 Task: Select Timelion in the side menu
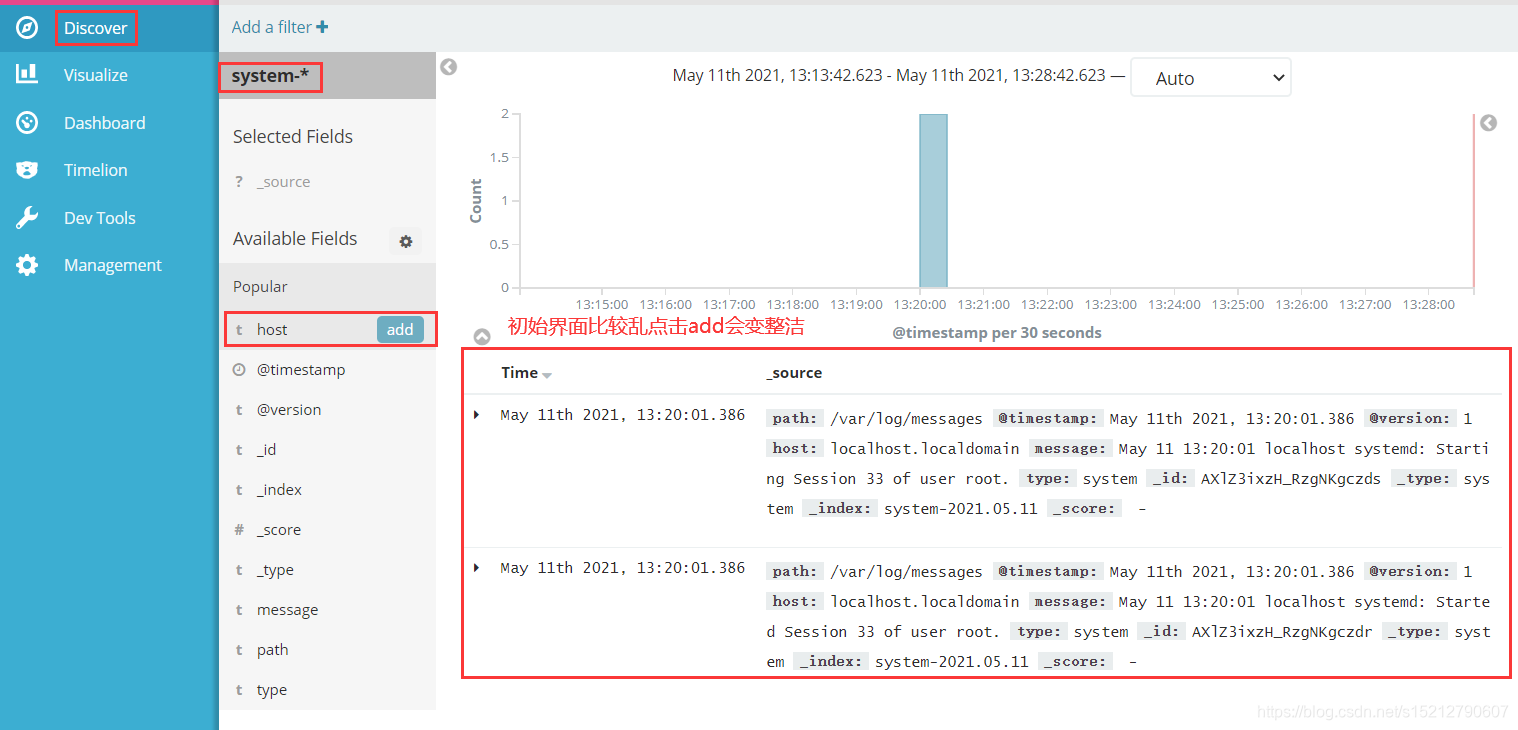click(x=96, y=170)
